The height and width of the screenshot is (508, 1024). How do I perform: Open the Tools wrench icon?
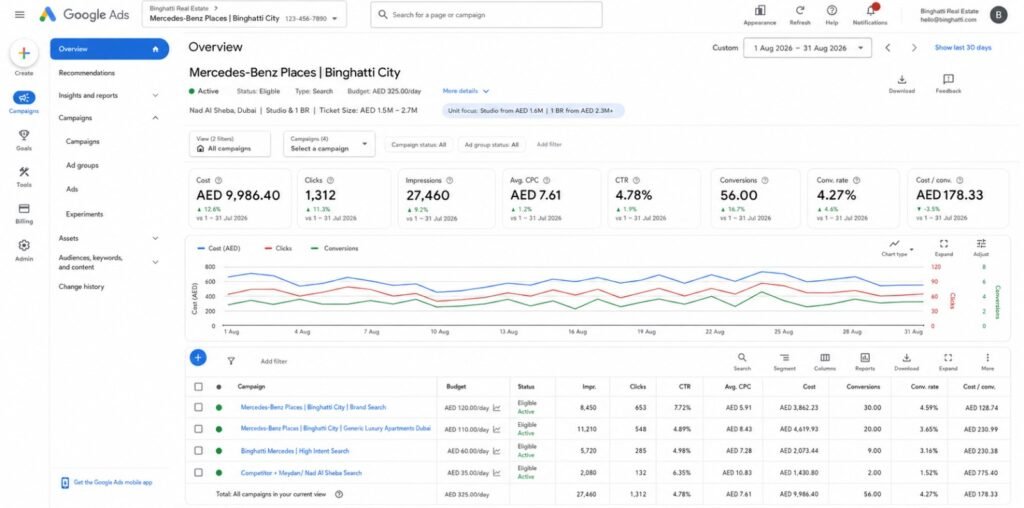(24, 172)
